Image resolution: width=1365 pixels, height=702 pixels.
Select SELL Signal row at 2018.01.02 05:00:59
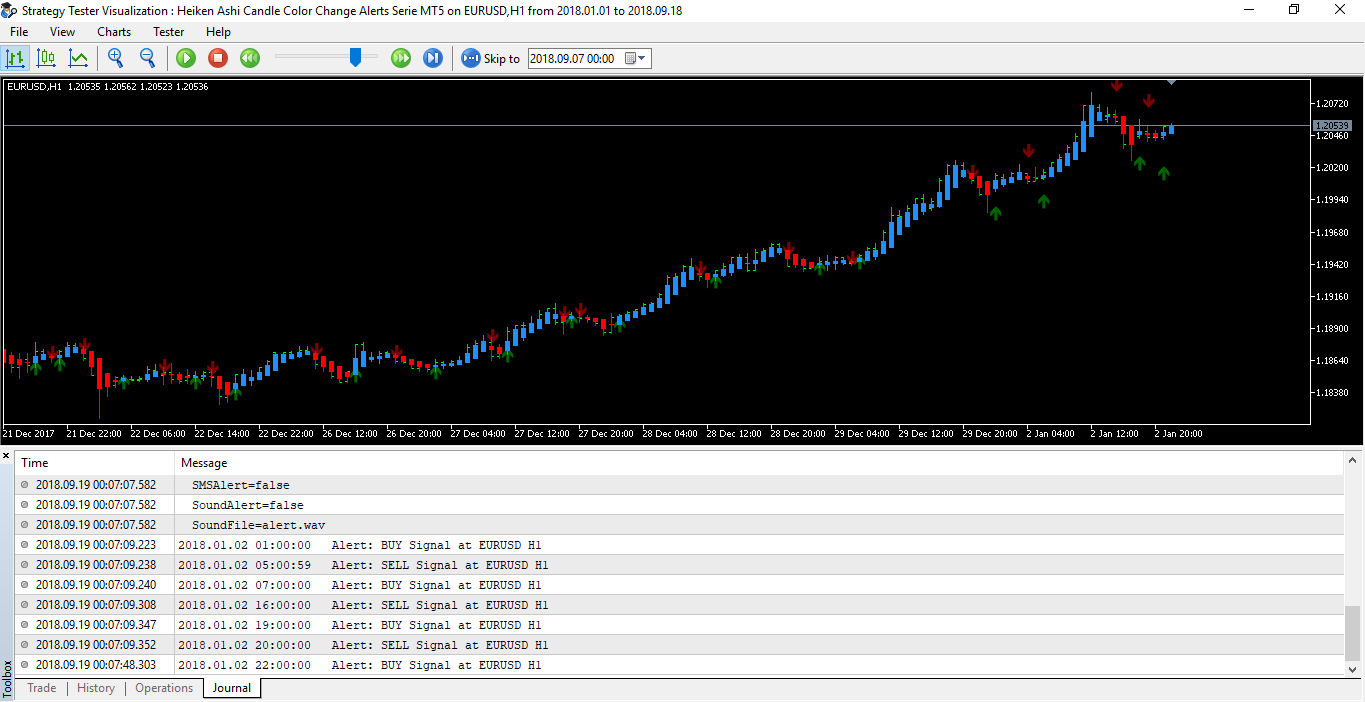680,565
